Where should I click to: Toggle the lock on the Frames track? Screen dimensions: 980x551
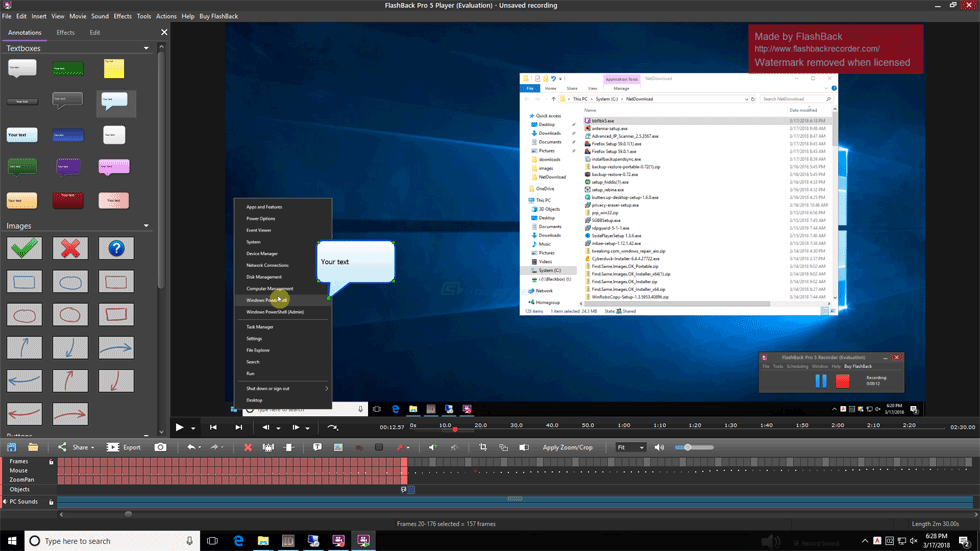tap(50, 461)
